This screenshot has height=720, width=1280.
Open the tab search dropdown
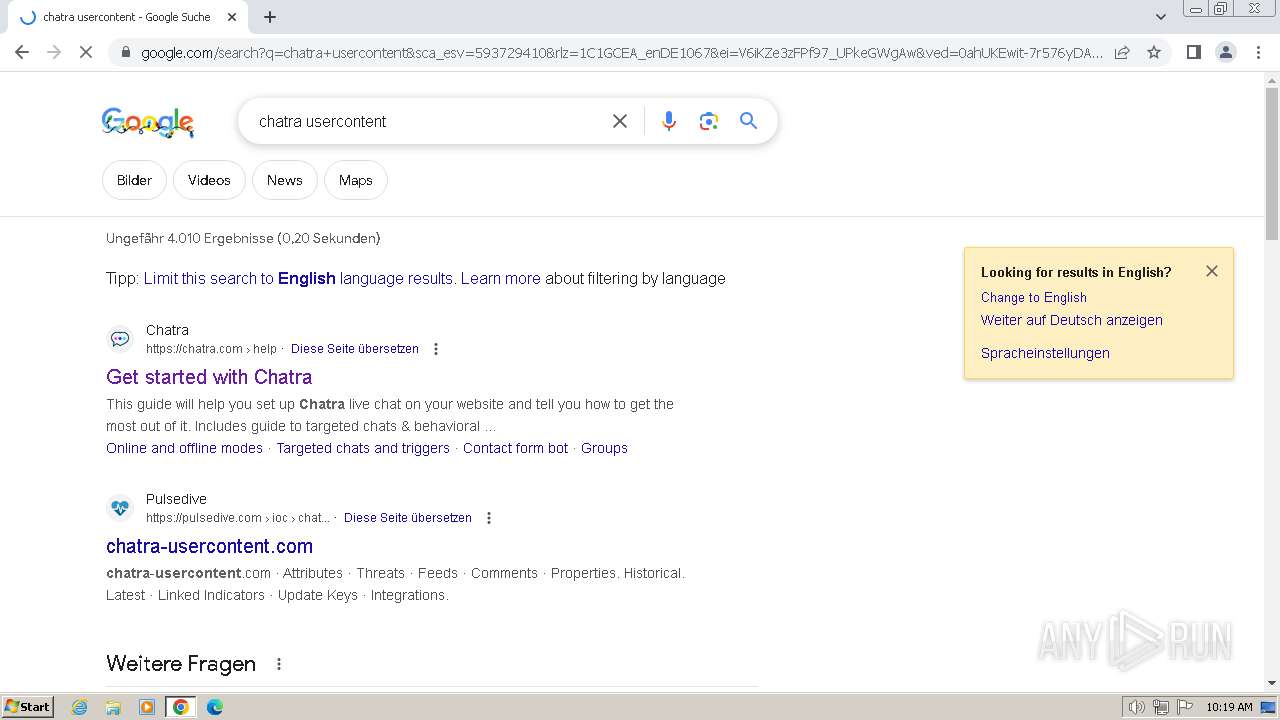1160,17
